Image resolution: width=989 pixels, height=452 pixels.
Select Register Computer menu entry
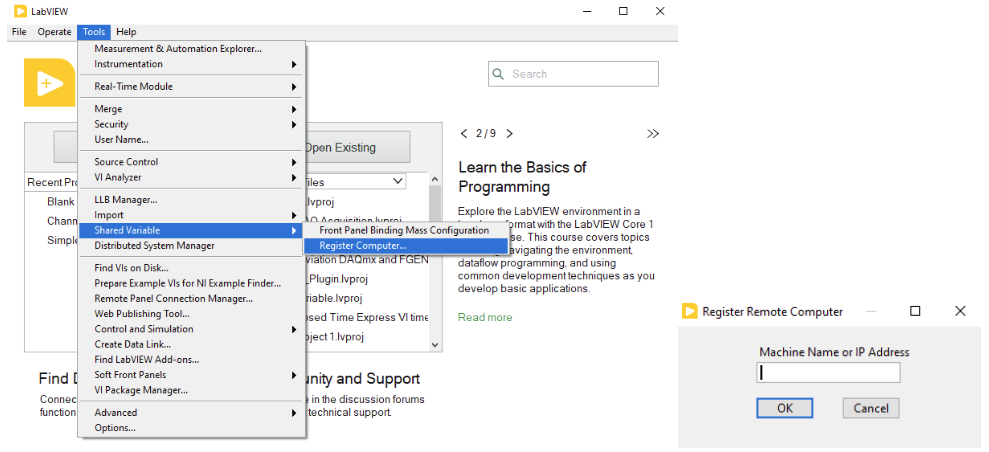[x=363, y=246]
